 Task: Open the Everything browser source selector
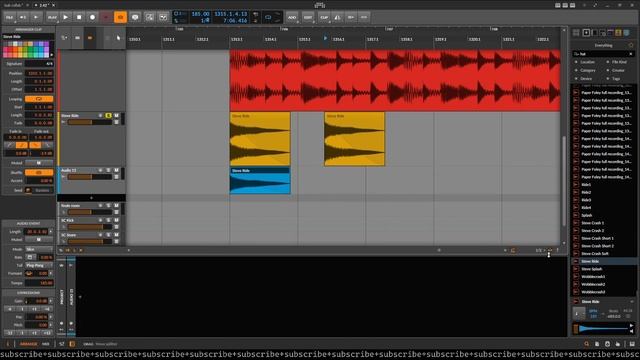coord(603,45)
